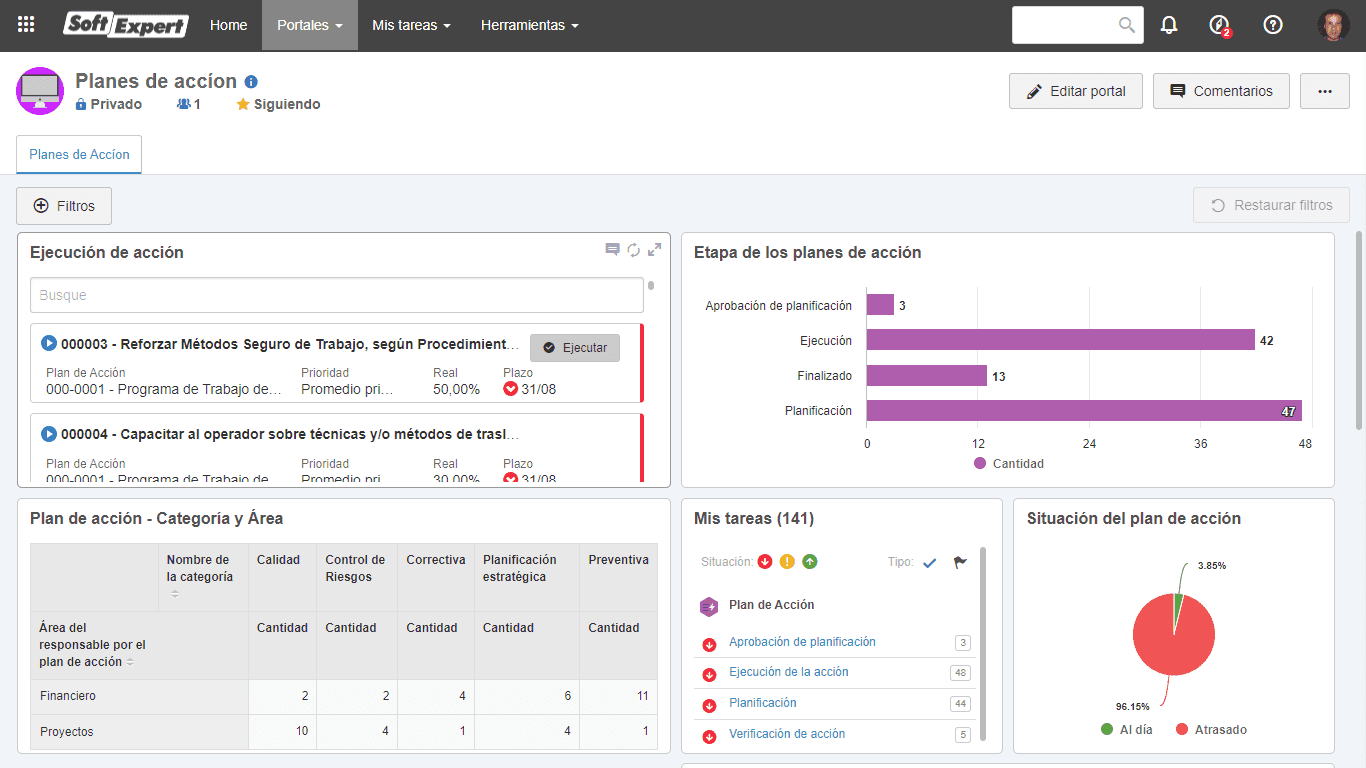Click red arrow beside Ejecución de la acción
Viewport: 1366px width, 768px height.
pos(710,675)
